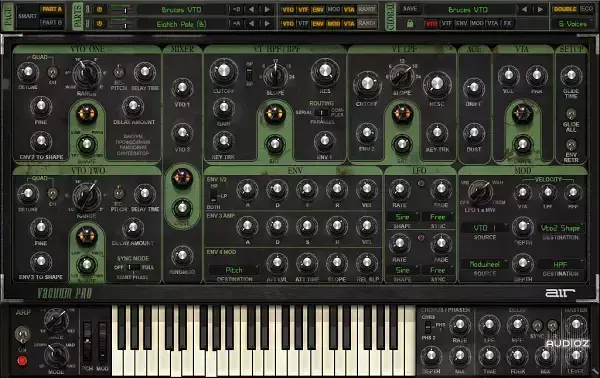
Task: Click the VTO ONE vacuum tube shape lamp
Action: [86, 113]
